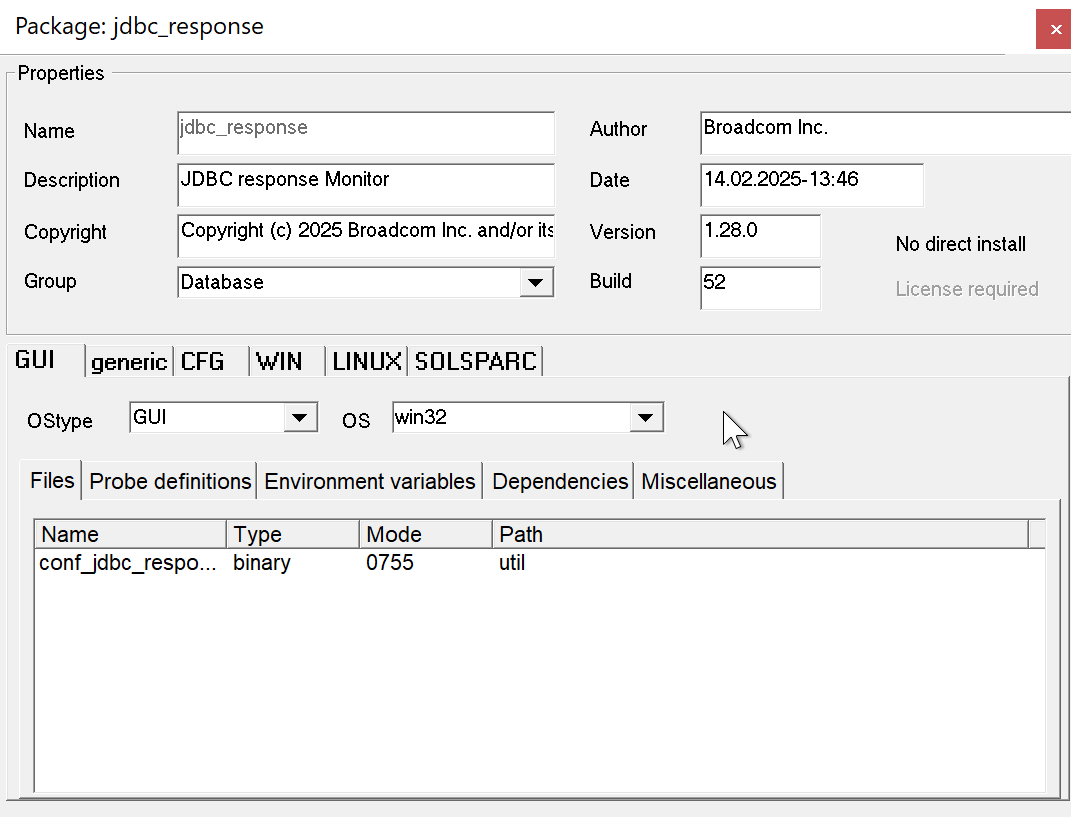Open the Miscellaneous tab
The height and width of the screenshot is (817, 1071).
709,482
